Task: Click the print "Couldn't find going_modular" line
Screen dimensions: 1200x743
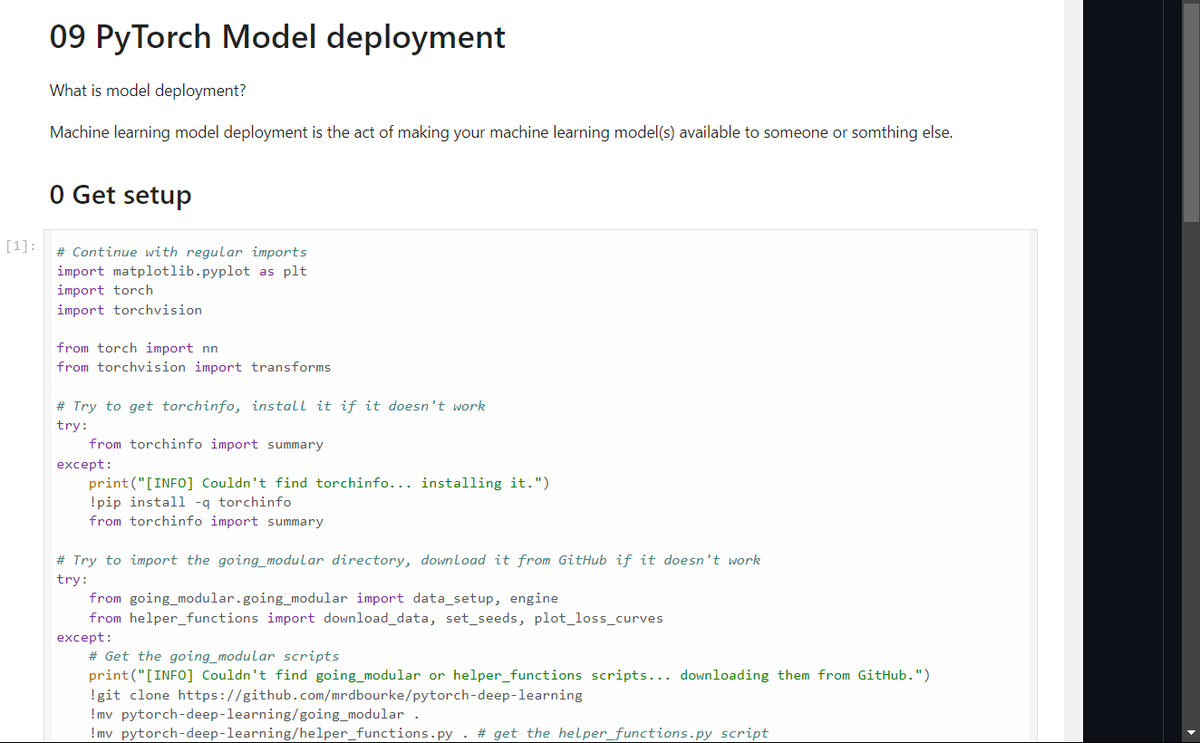Action: pyautogui.click(x=510, y=675)
